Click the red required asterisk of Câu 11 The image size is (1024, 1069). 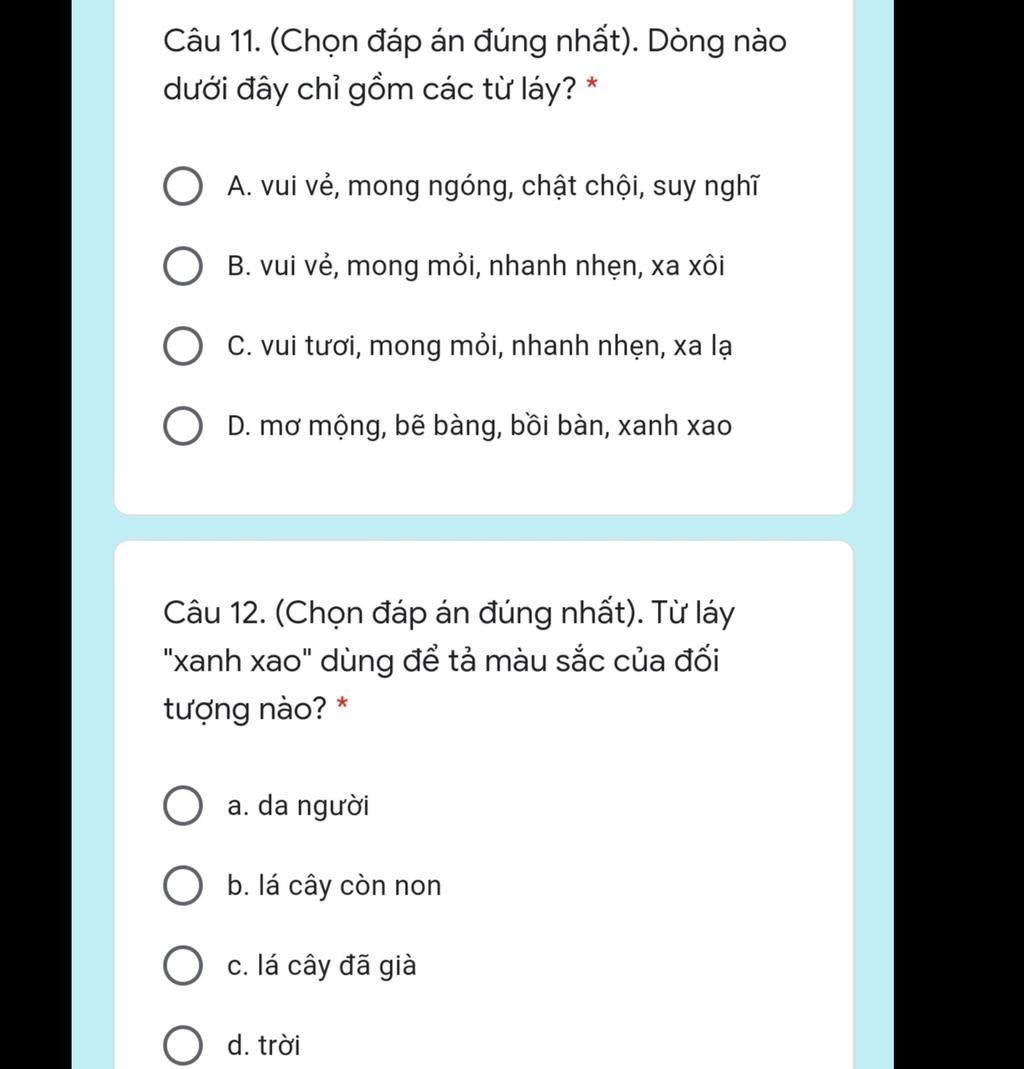coord(592,86)
